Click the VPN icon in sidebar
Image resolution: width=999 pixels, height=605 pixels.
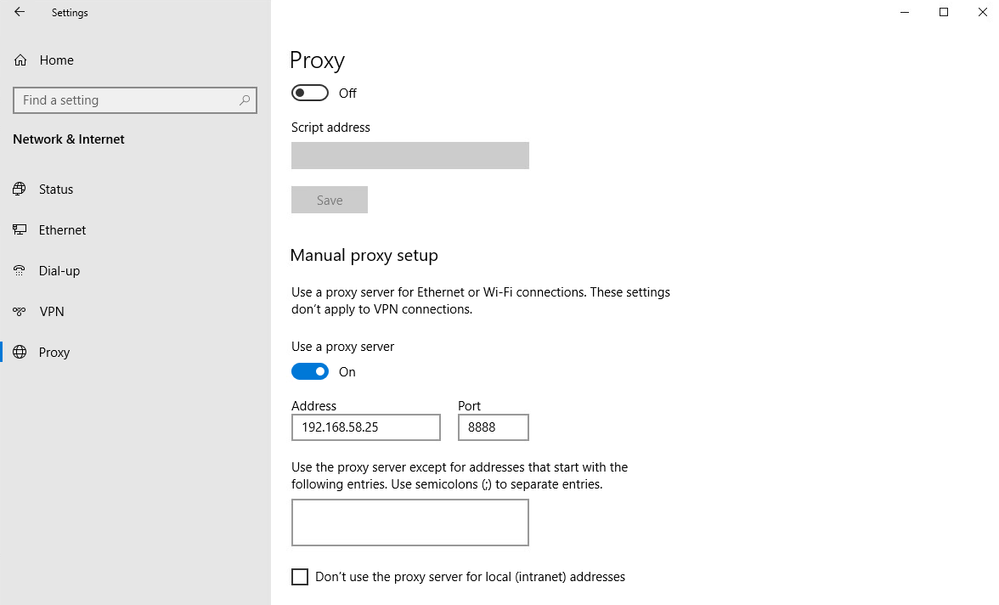coord(20,311)
